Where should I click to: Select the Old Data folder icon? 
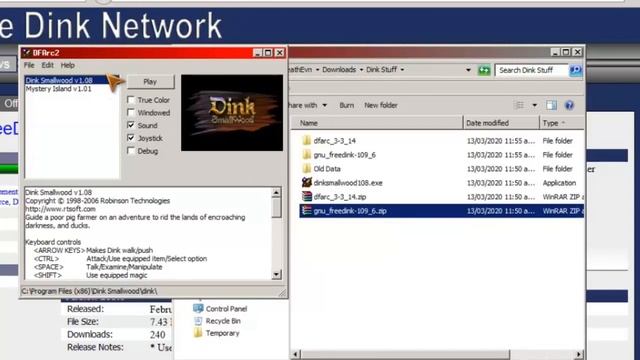coord(307,169)
